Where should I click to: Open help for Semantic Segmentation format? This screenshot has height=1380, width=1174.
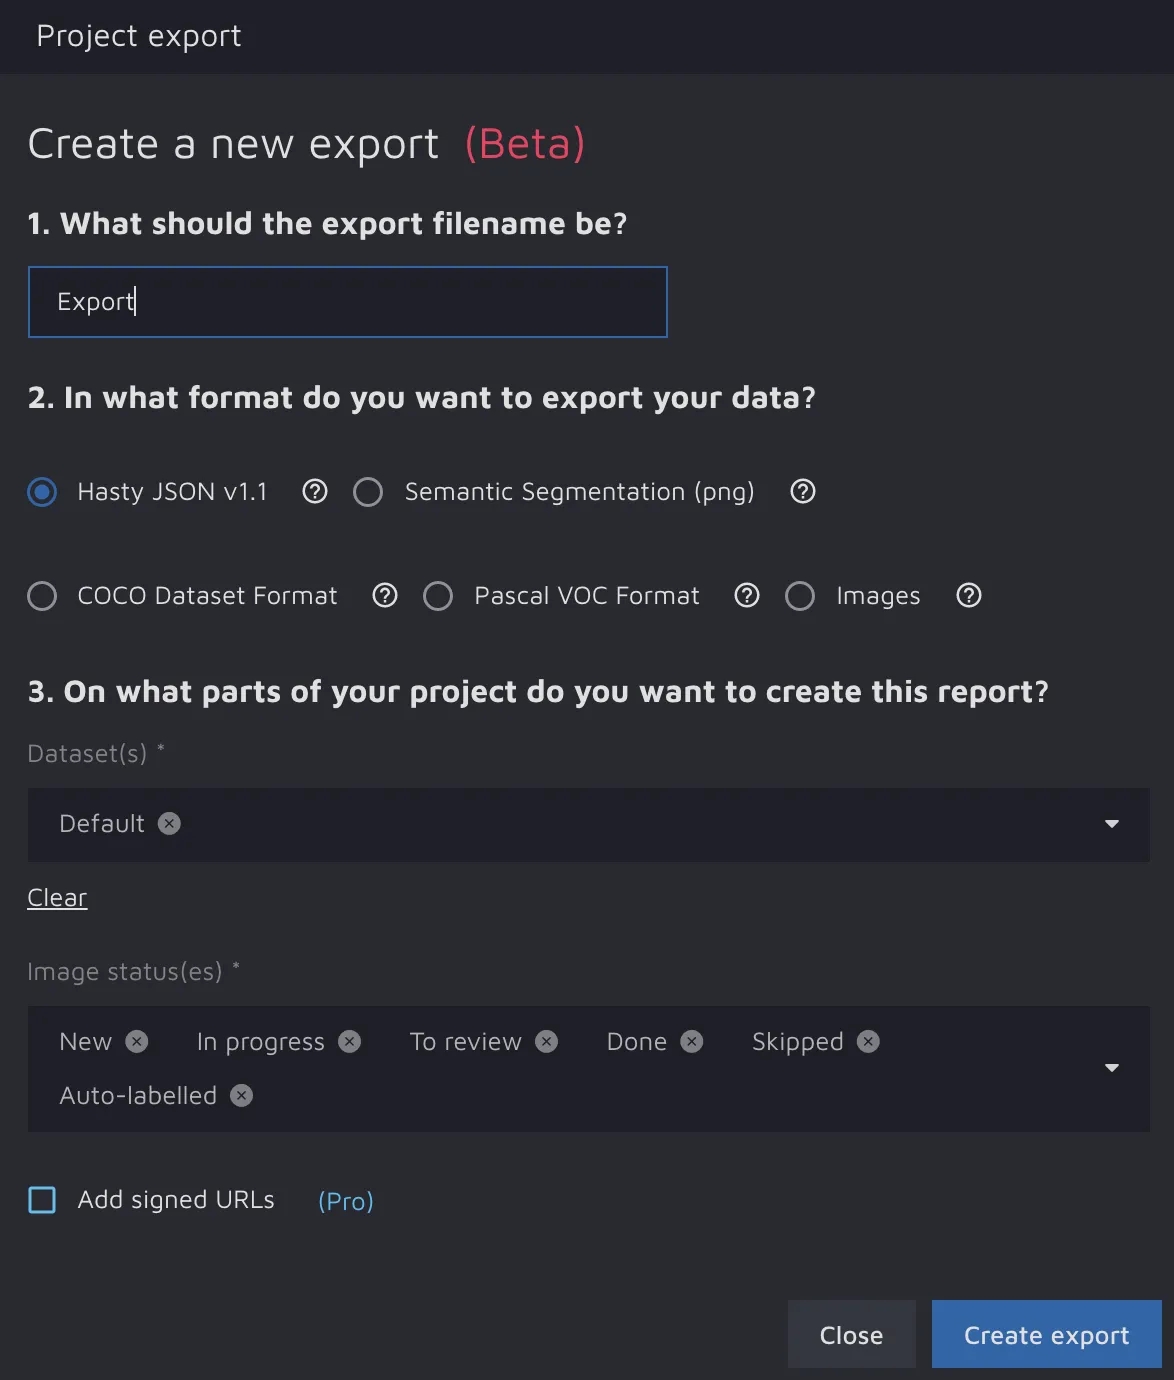pyautogui.click(x=803, y=491)
